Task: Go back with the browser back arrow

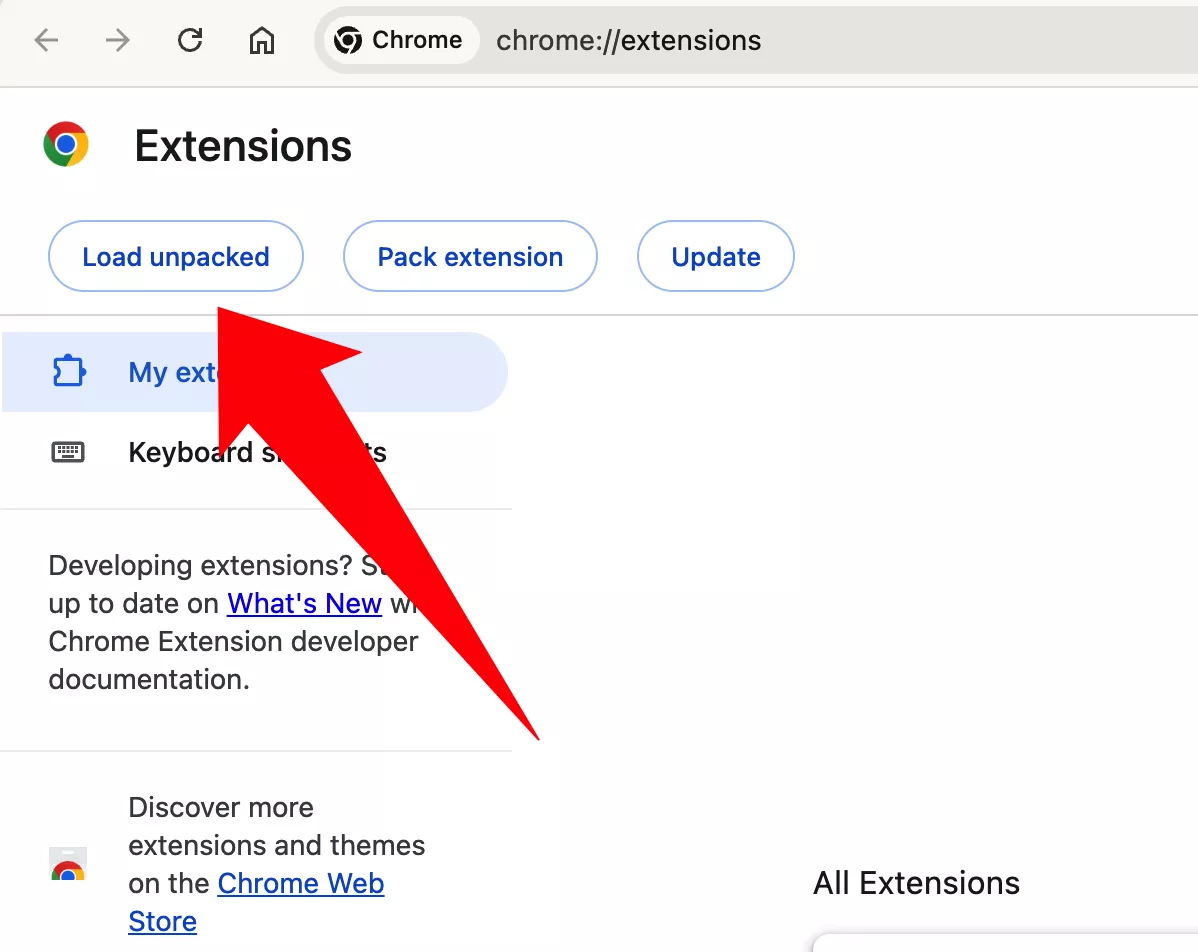Action: point(47,40)
